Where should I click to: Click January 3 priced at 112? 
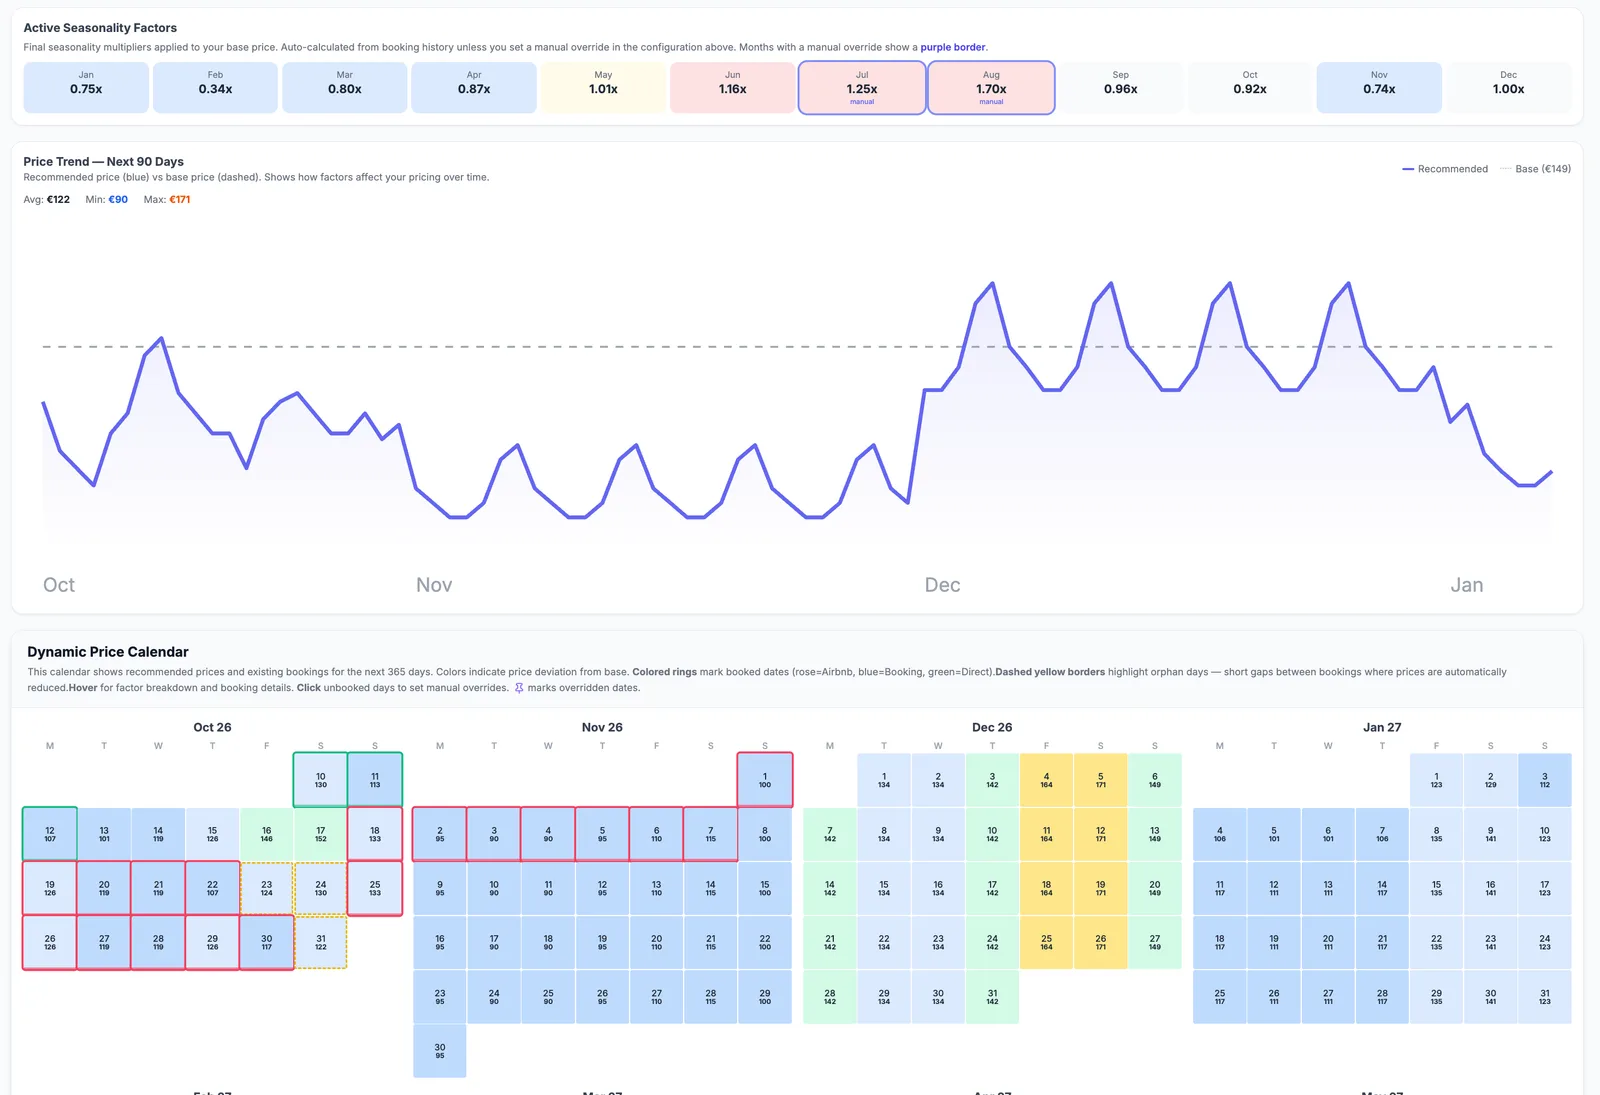click(x=1544, y=780)
